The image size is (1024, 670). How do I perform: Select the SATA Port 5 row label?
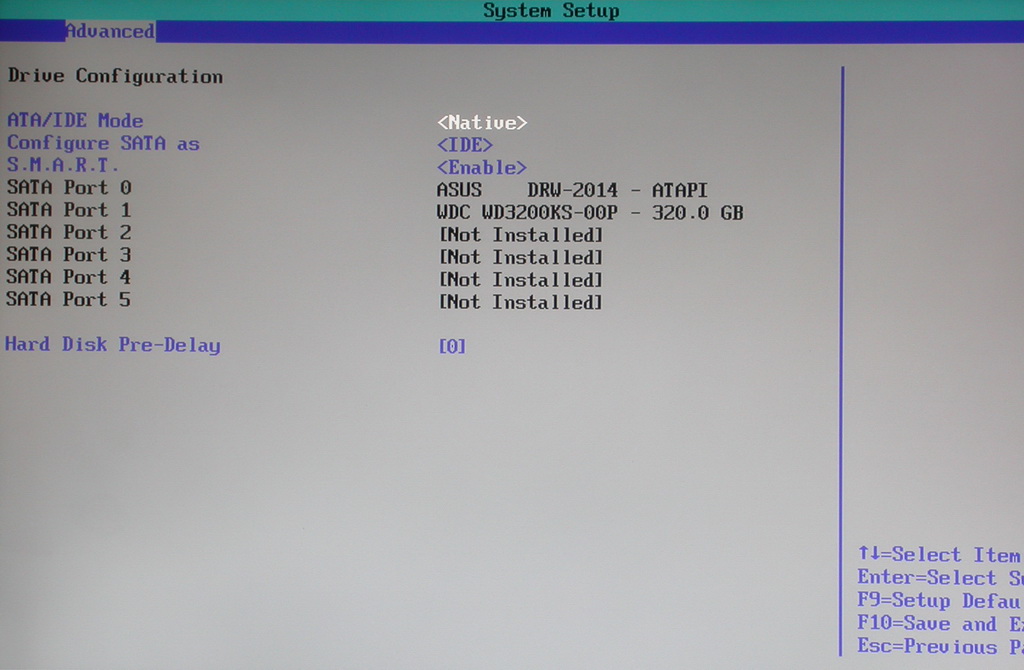pyautogui.click(x=69, y=299)
